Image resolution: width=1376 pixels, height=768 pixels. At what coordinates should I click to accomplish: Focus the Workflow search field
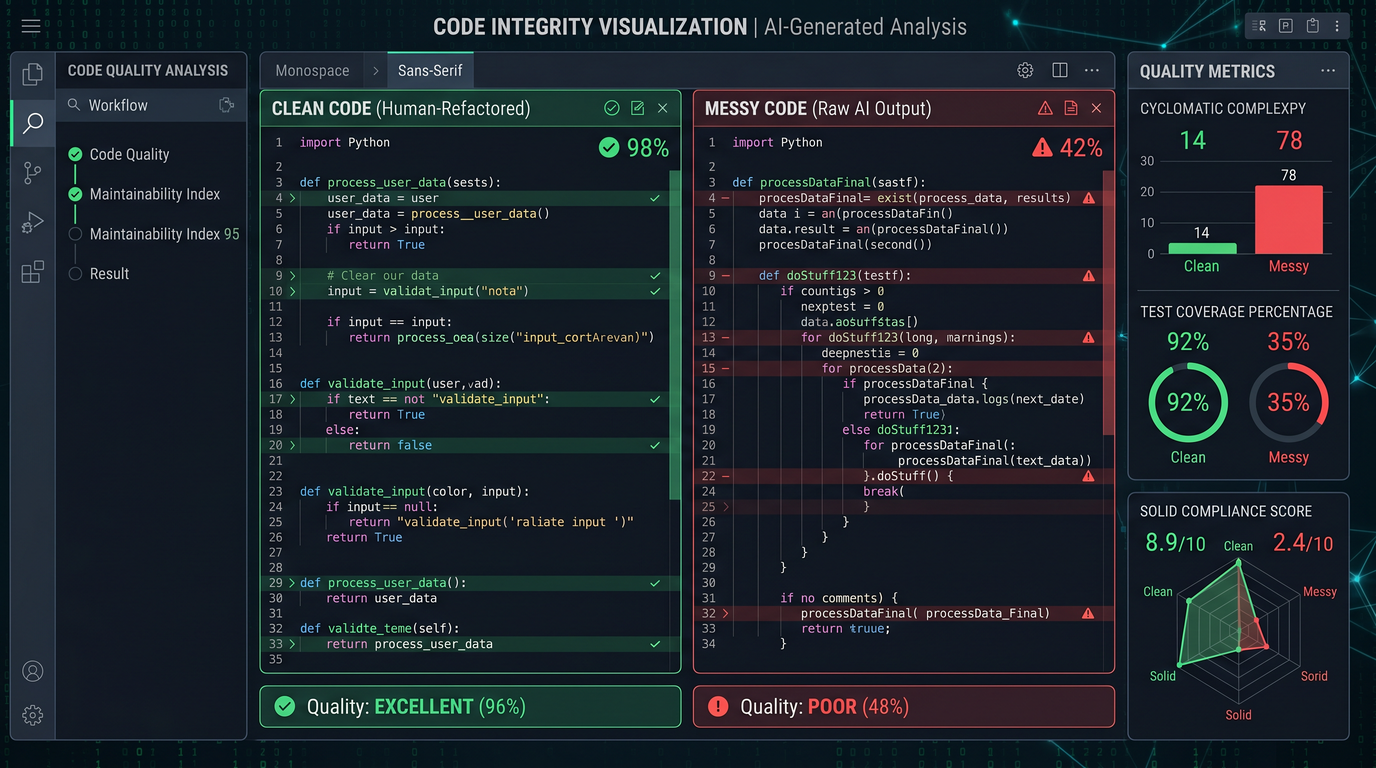(150, 105)
